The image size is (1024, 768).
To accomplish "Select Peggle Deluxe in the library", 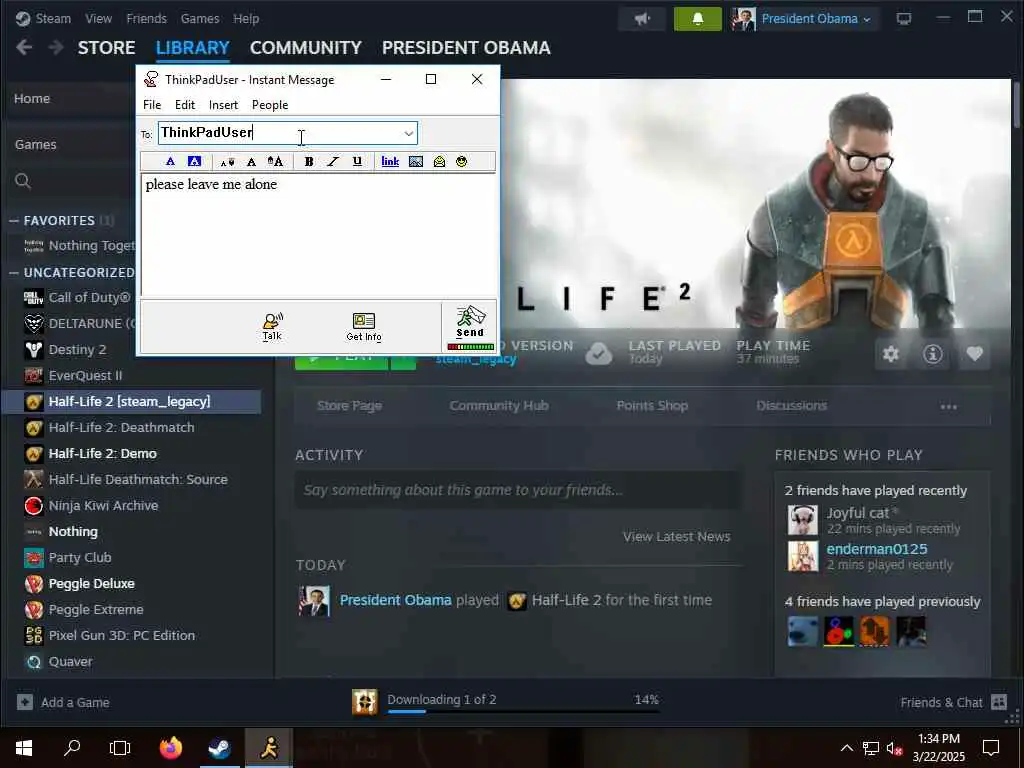I will point(91,584).
